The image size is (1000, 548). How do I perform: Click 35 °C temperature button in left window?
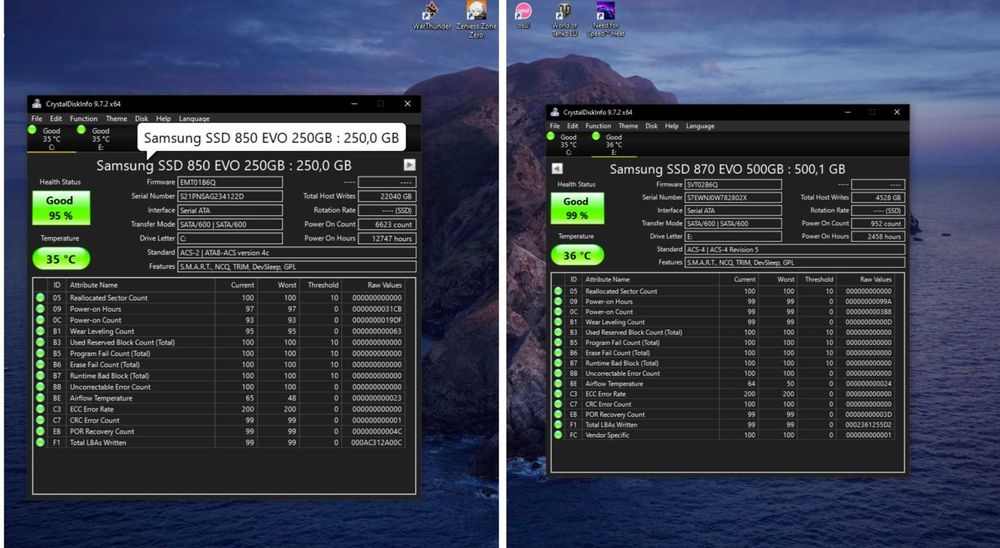point(61,259)
